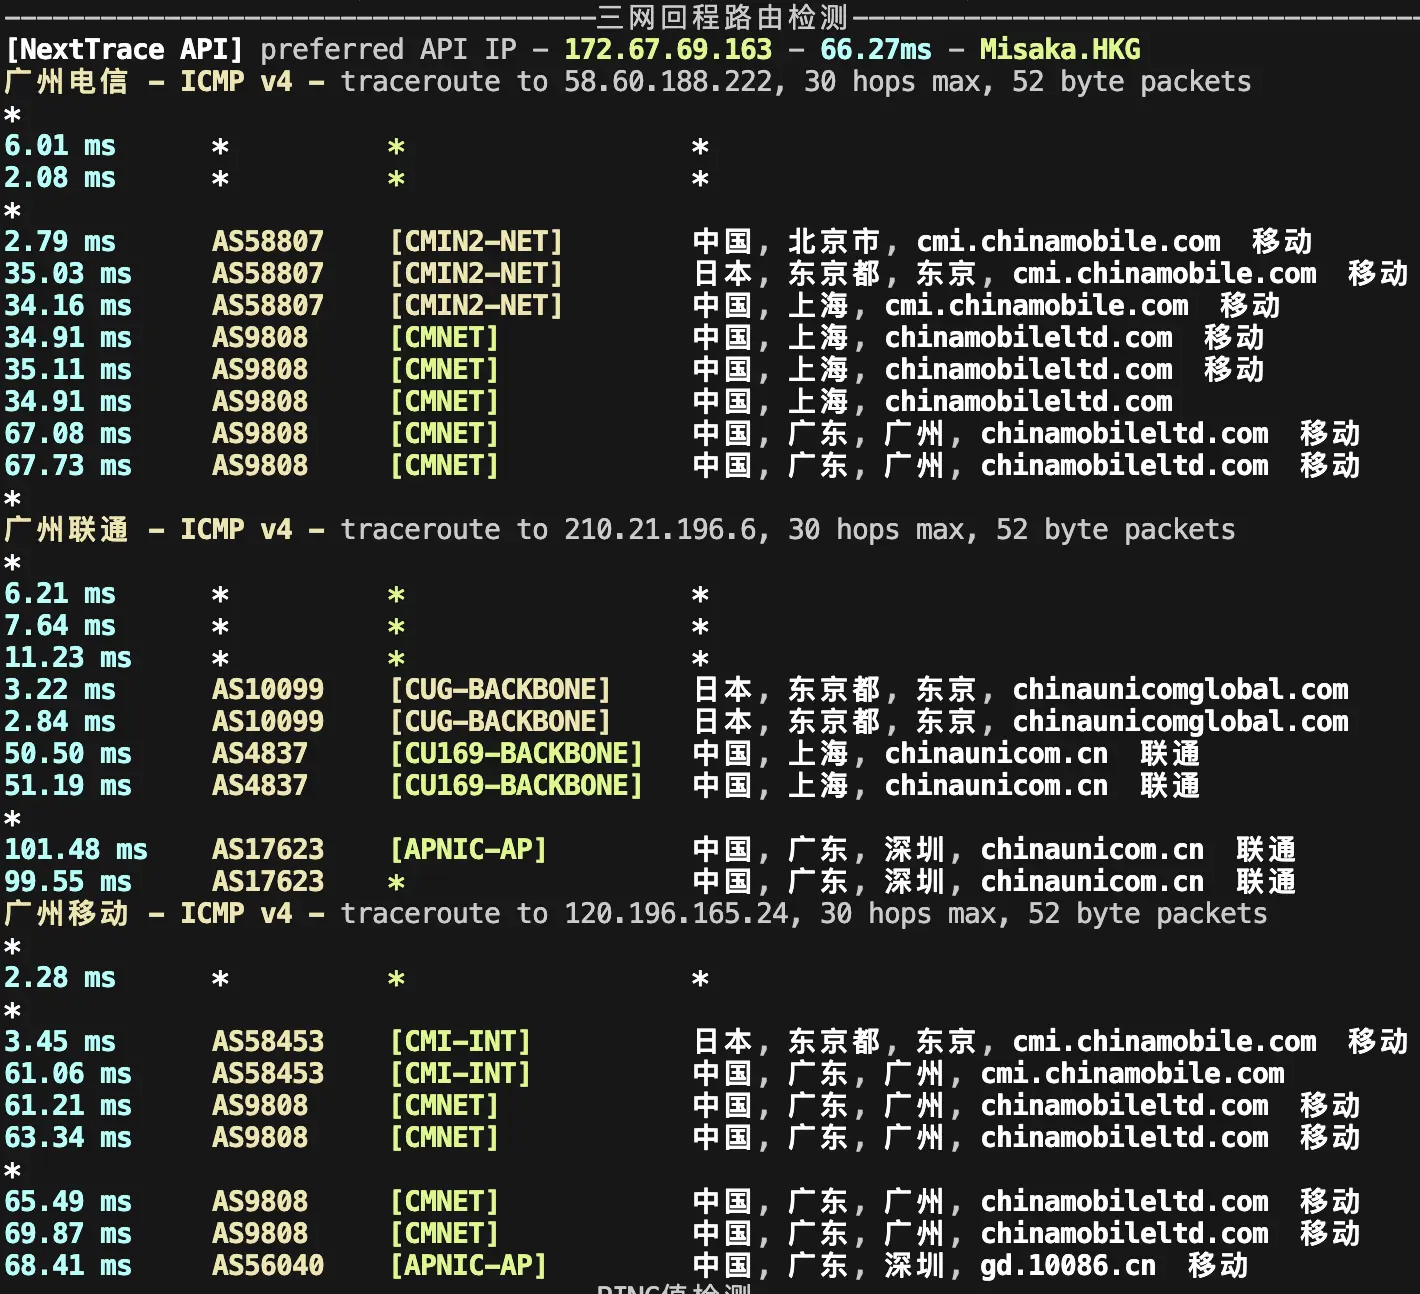1420x1294 pixels.
Task: Click chinamobileltd.com in the 67.73 ms row
Action: 1125,465
